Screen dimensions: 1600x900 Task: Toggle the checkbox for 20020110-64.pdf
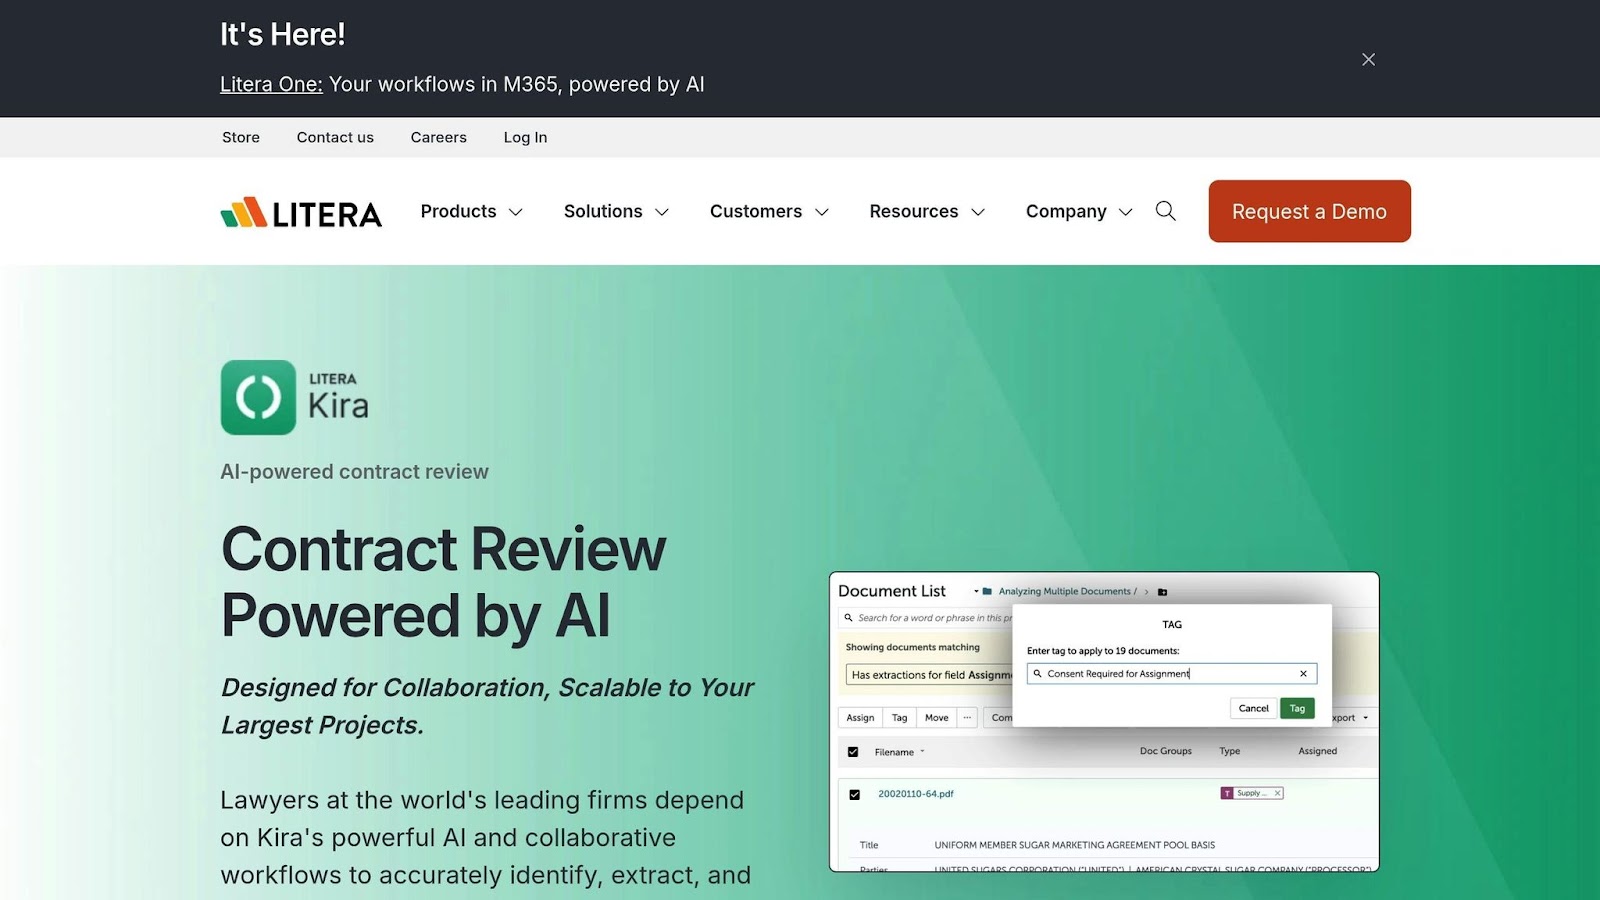point(854,795)
